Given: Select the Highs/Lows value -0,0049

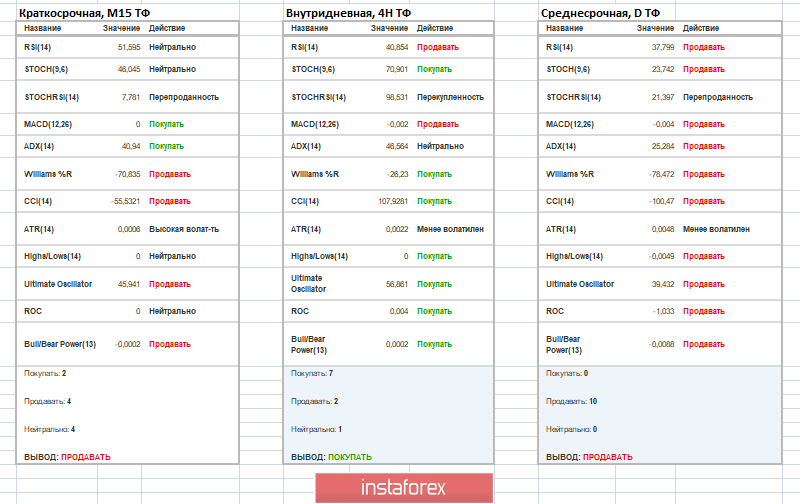Looking at the screenshot, I should [662, 256].
